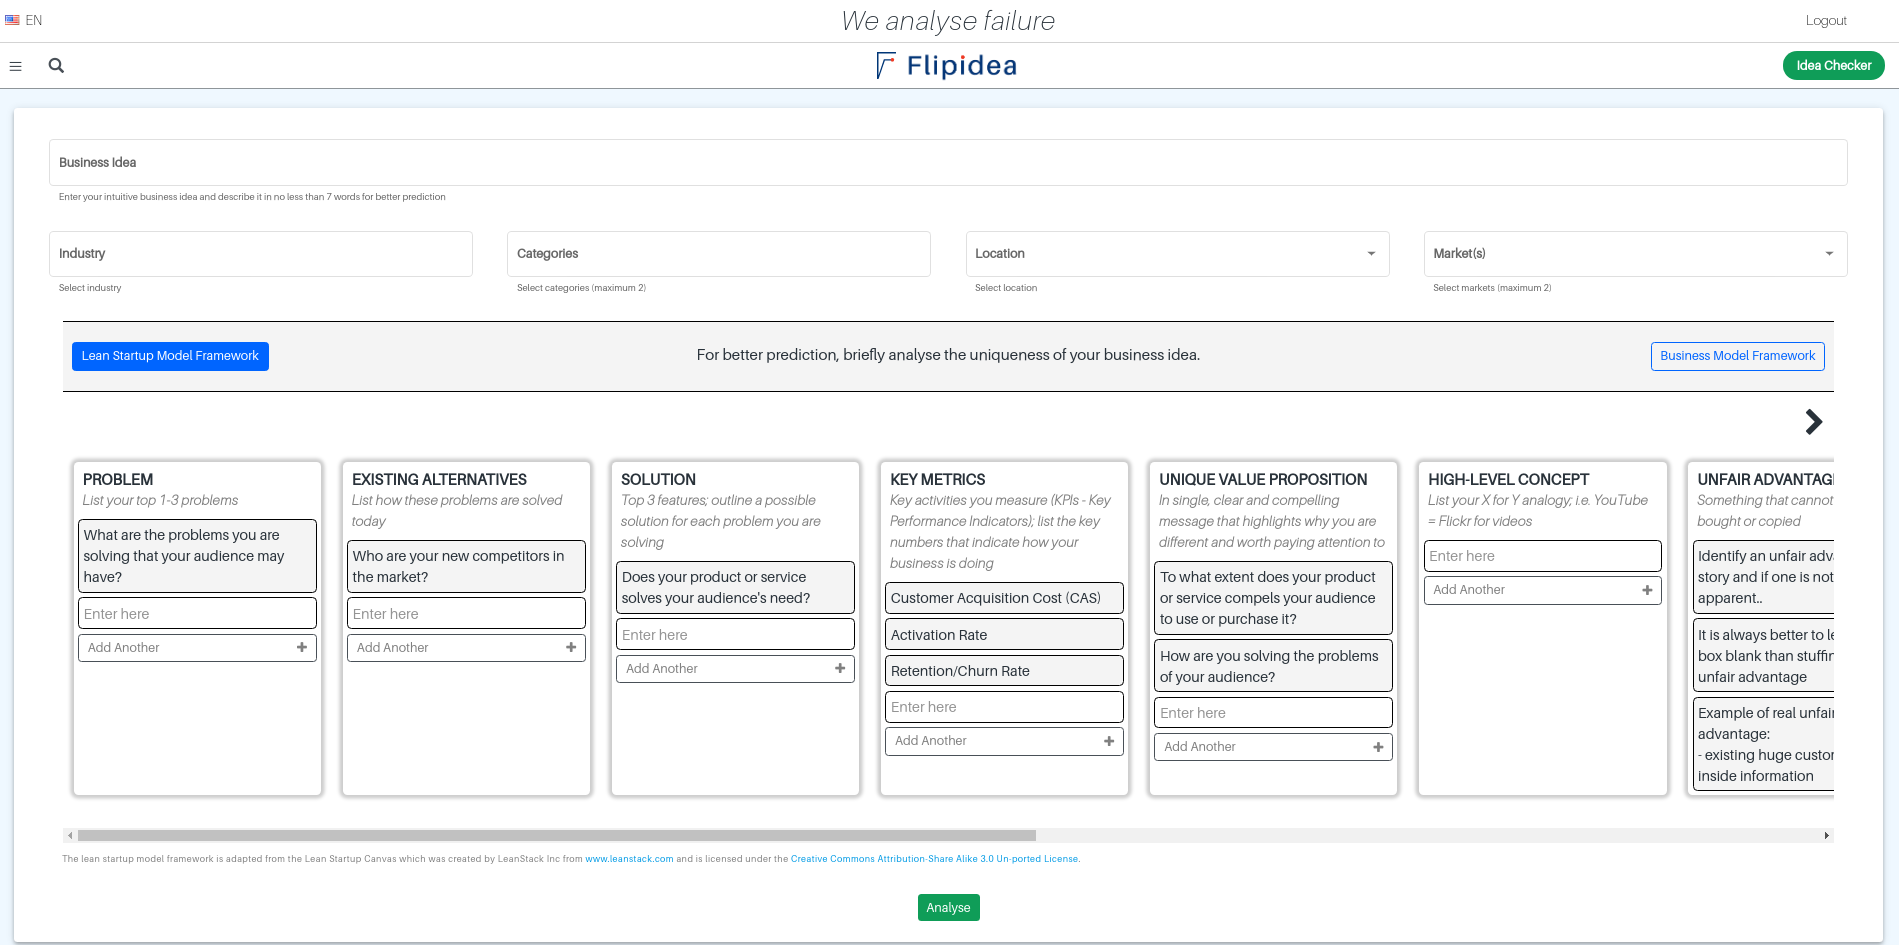1899x945 pixels.
Task: Click the Idea Checker button
Action: (x=1833, y=66)
